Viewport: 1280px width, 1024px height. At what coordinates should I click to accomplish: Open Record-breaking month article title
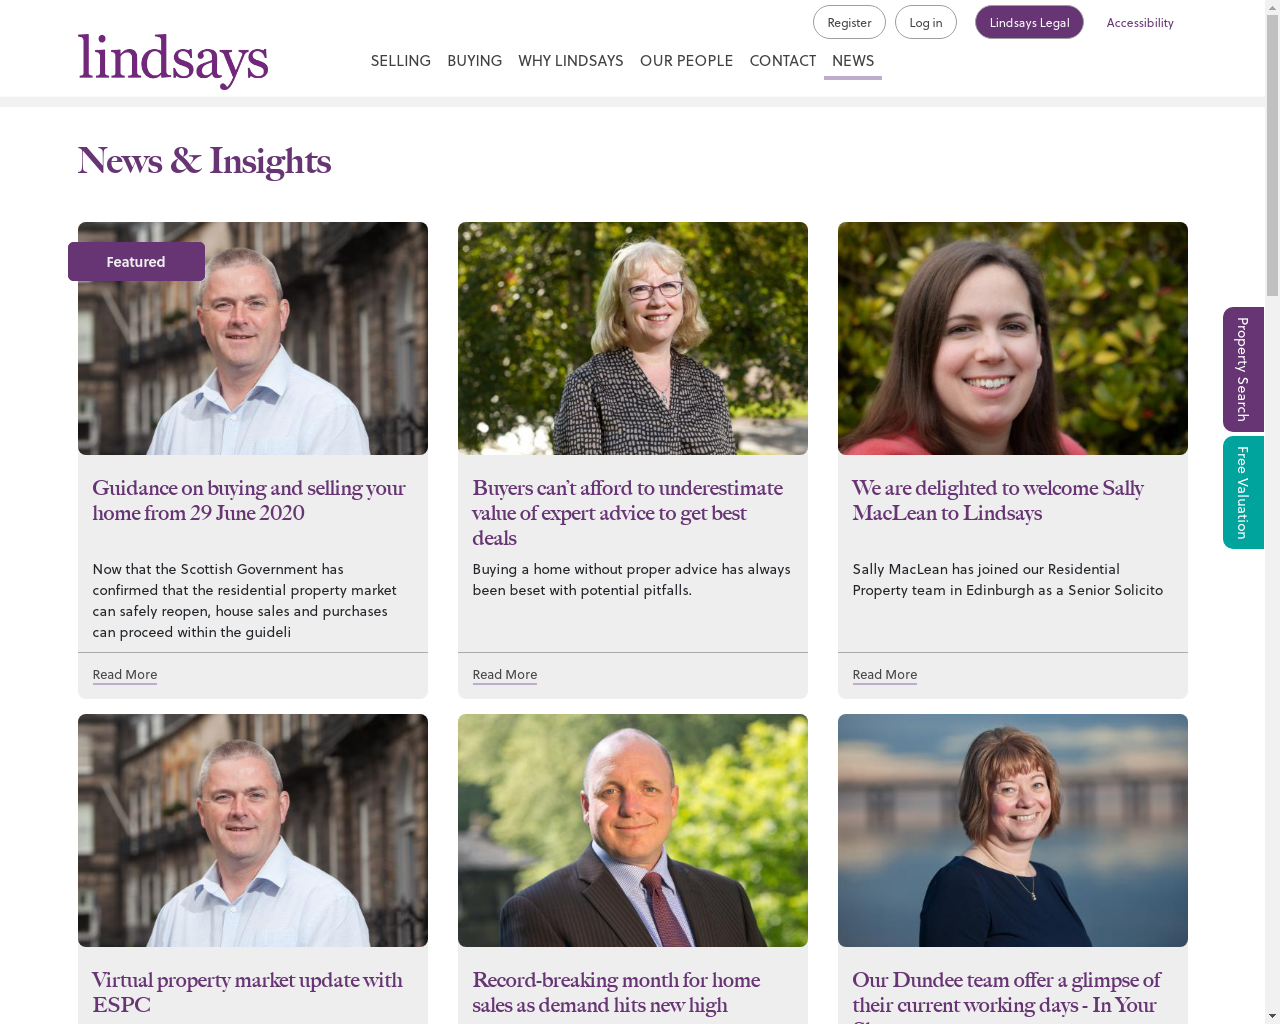pyautogui.click(x=616, y=992)
